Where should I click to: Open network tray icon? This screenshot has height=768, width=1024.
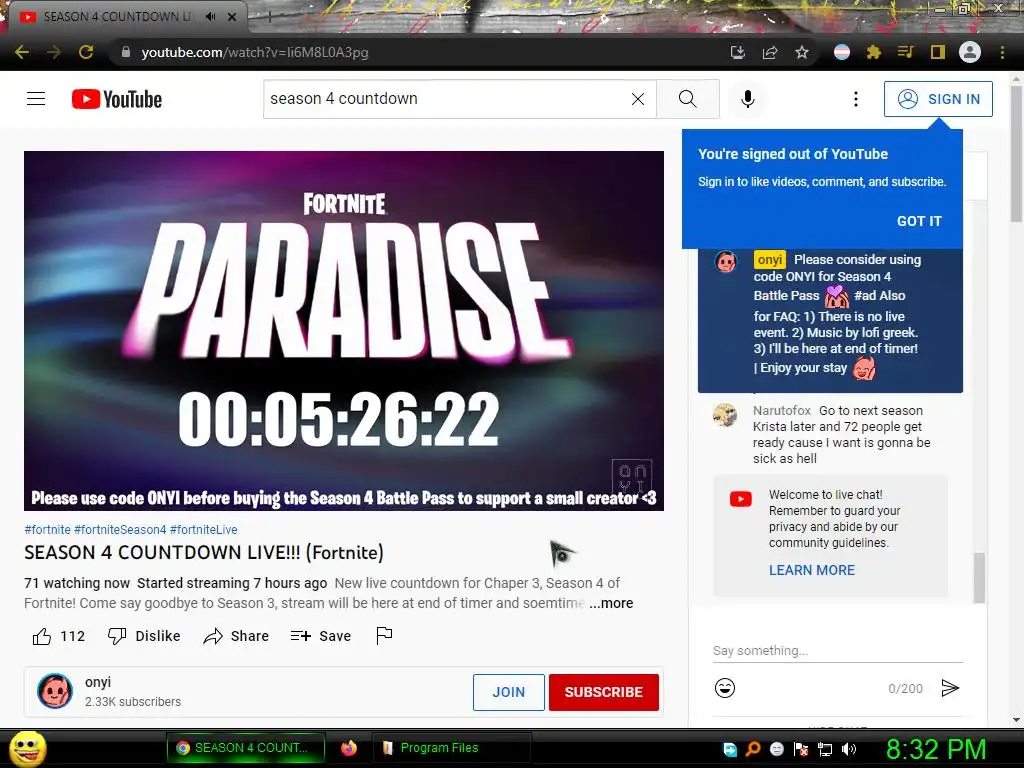tap(825, 749)
